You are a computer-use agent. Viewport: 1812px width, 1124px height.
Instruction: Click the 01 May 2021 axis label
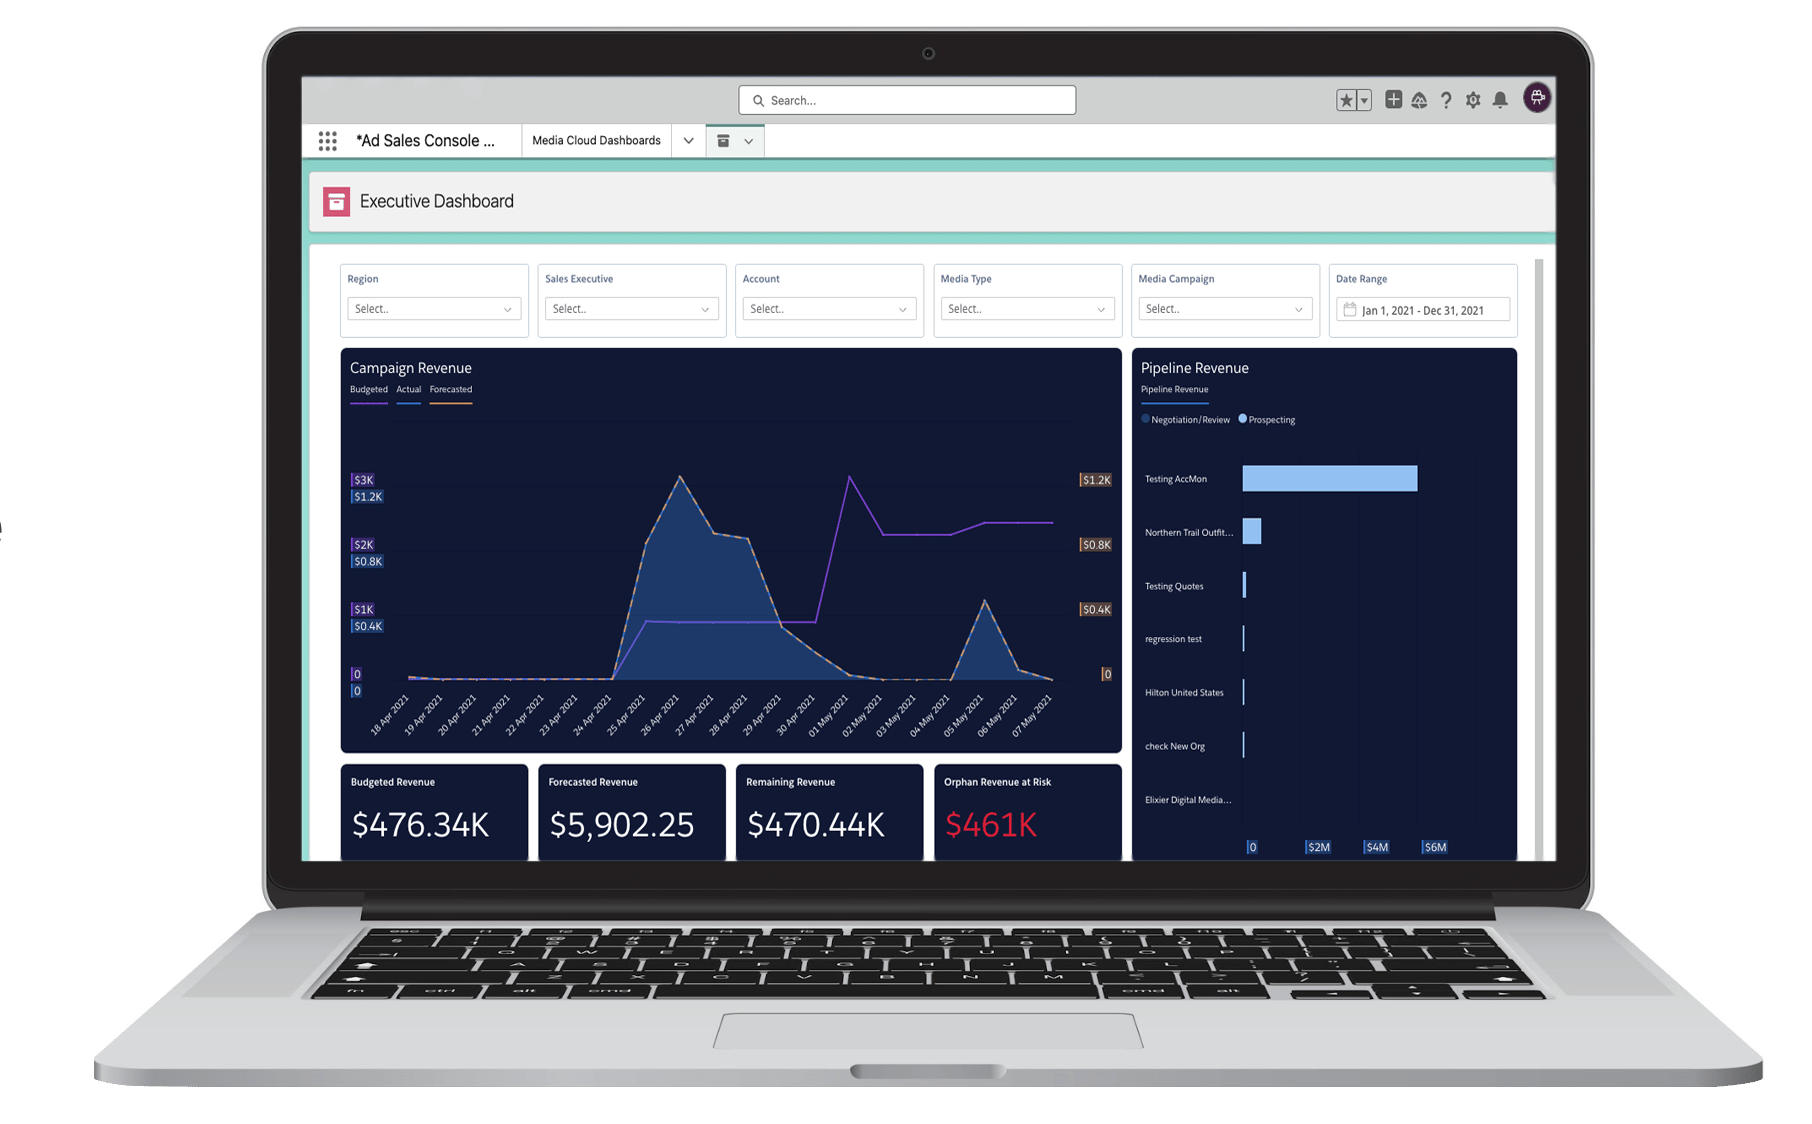pyautogui.click(x=828, y=715)
